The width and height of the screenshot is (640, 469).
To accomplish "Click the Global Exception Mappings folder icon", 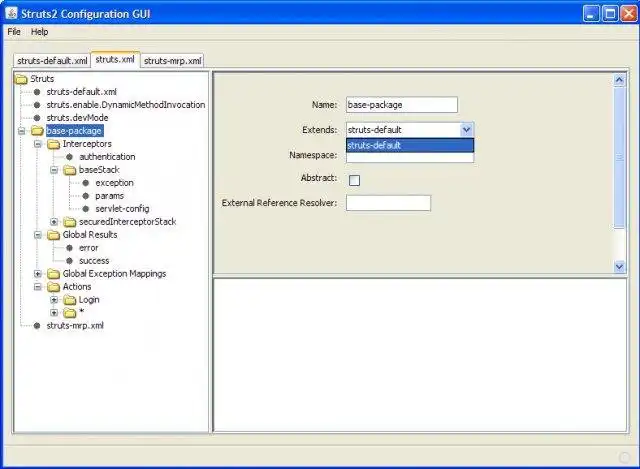I will (53, 274).
